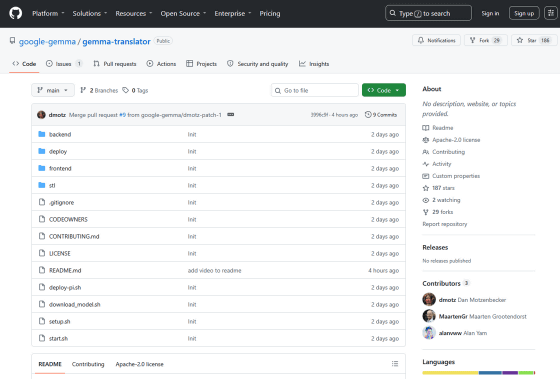Open the Platform menu
The width and height of the screenshot is (560, 379).
[x=48, y=14]
